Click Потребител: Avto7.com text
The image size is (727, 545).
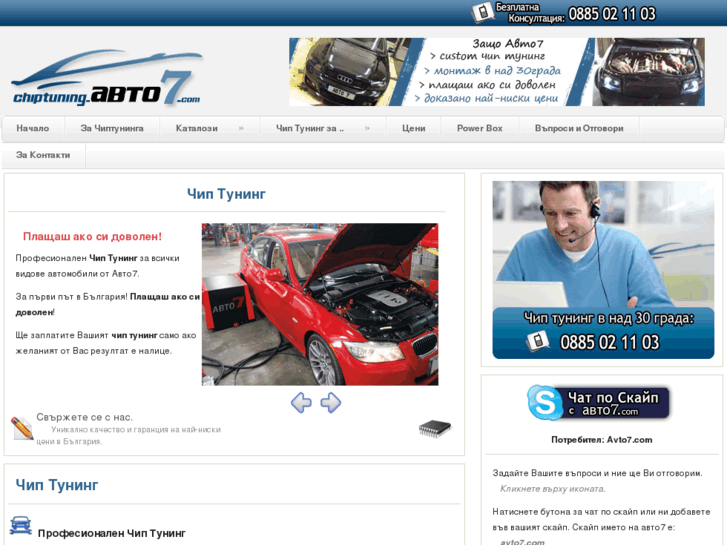coord(601,440)
